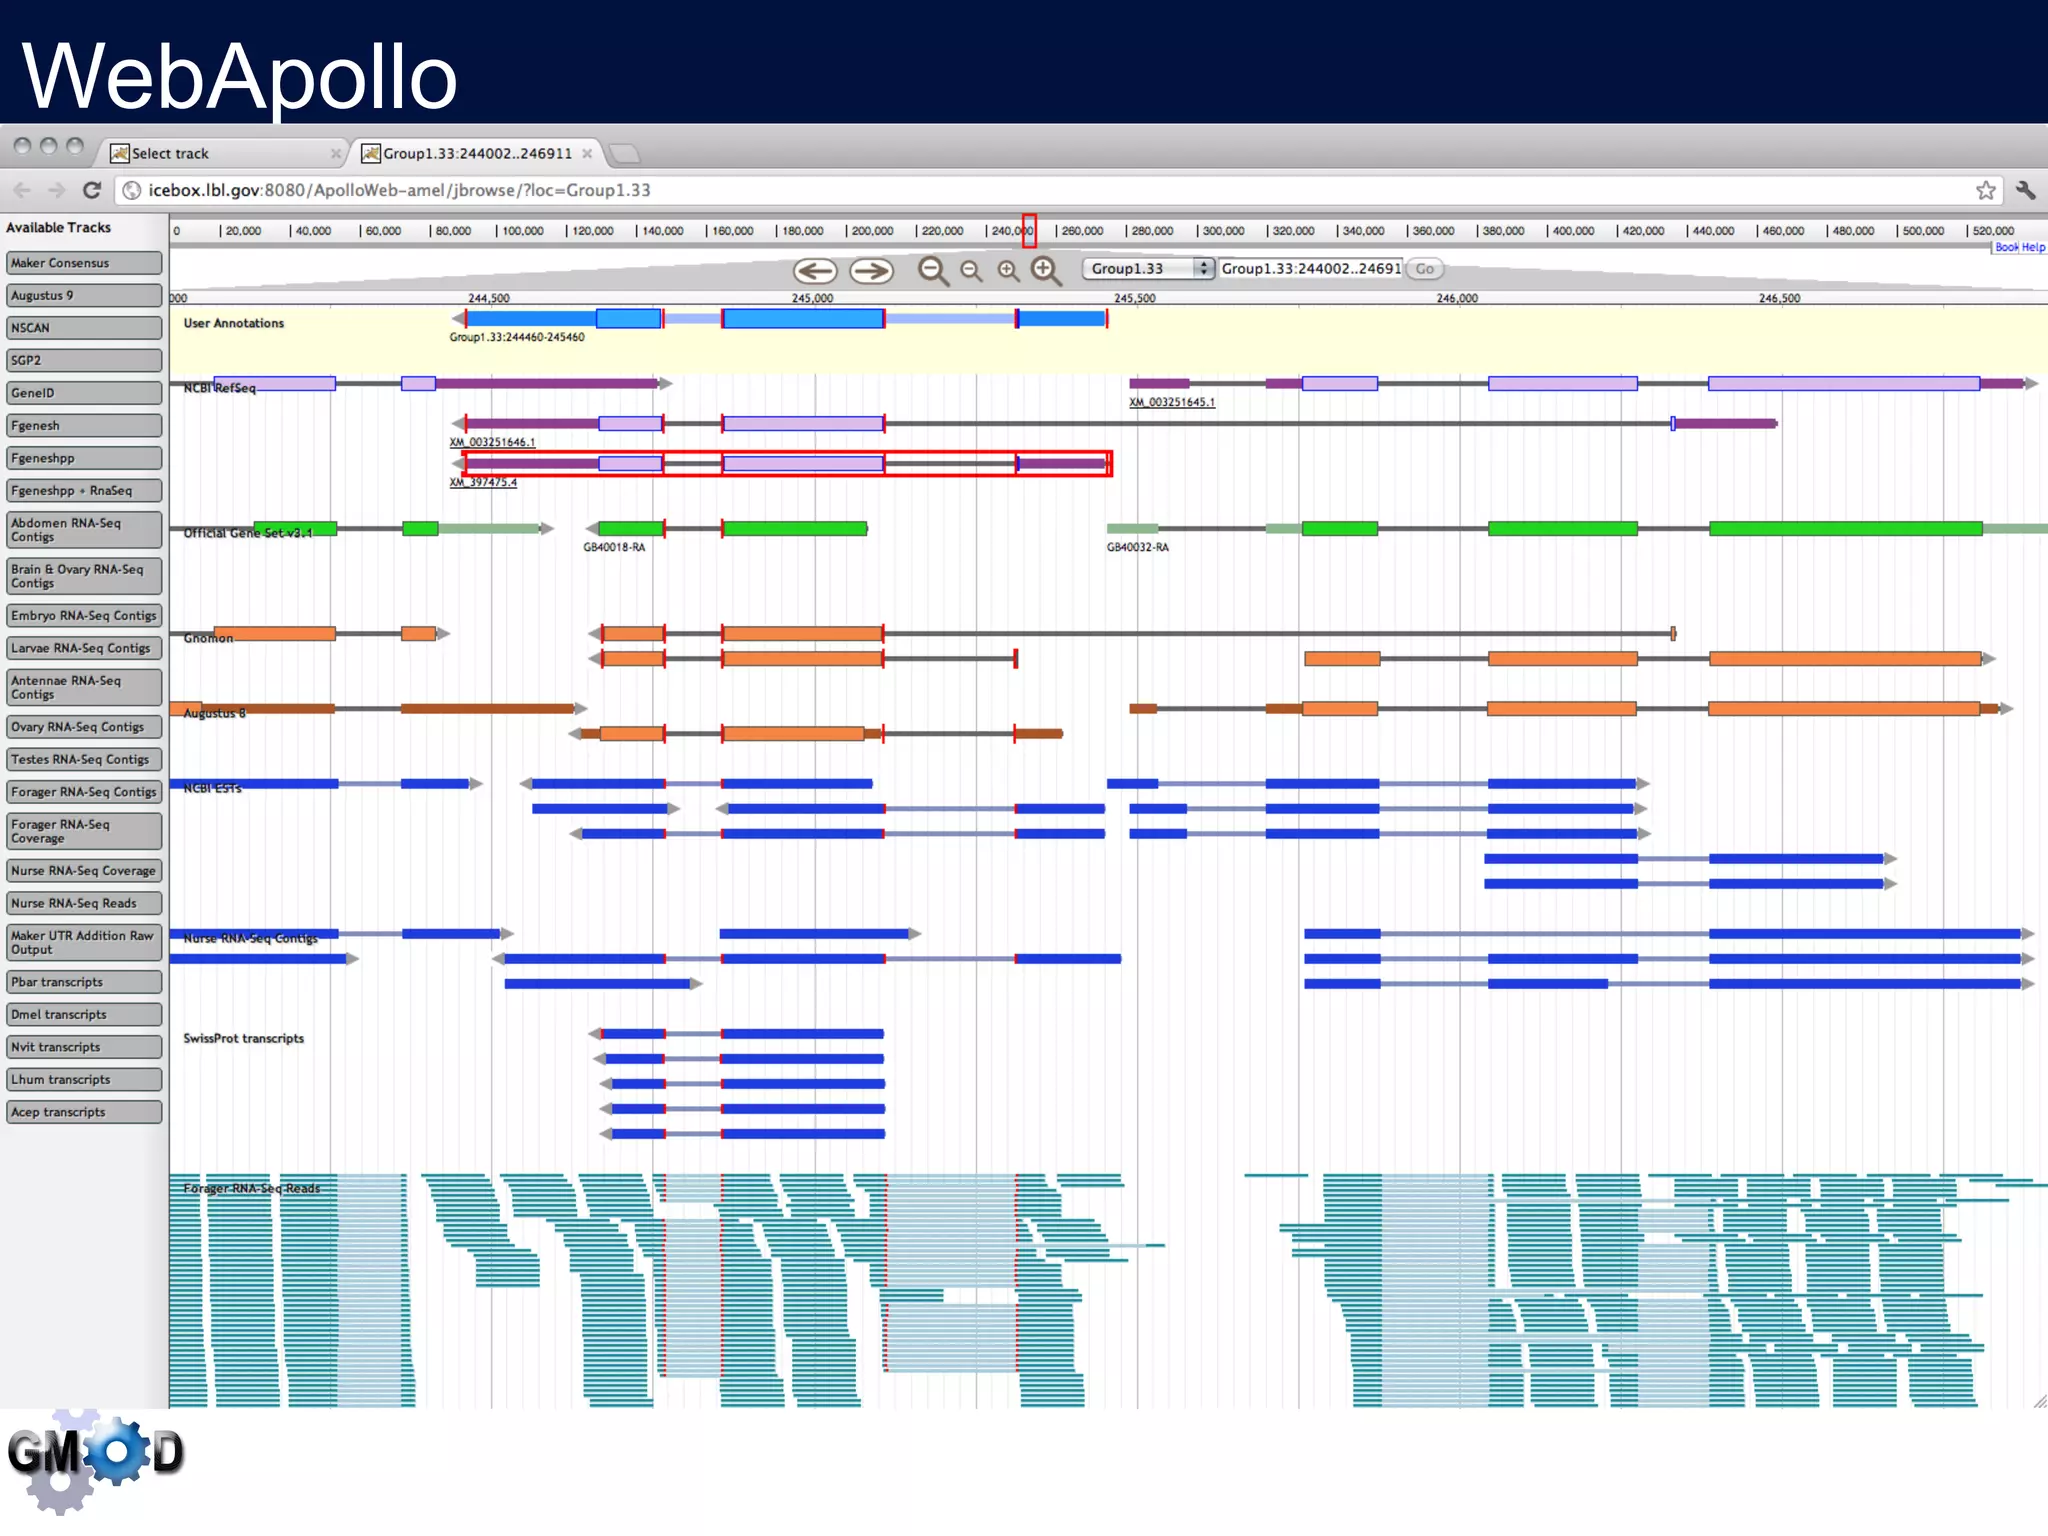Click the Go button

coord(1425,268)
